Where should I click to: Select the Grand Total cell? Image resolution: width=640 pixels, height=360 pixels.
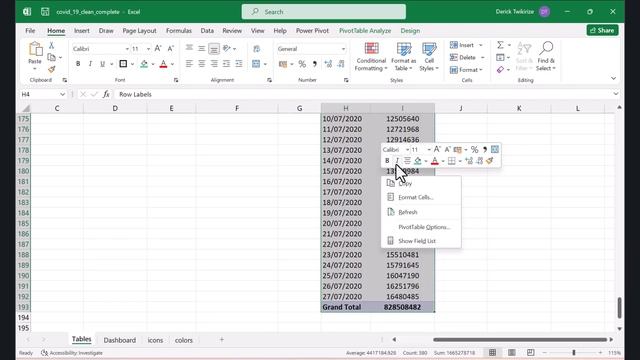click(346, 307)
